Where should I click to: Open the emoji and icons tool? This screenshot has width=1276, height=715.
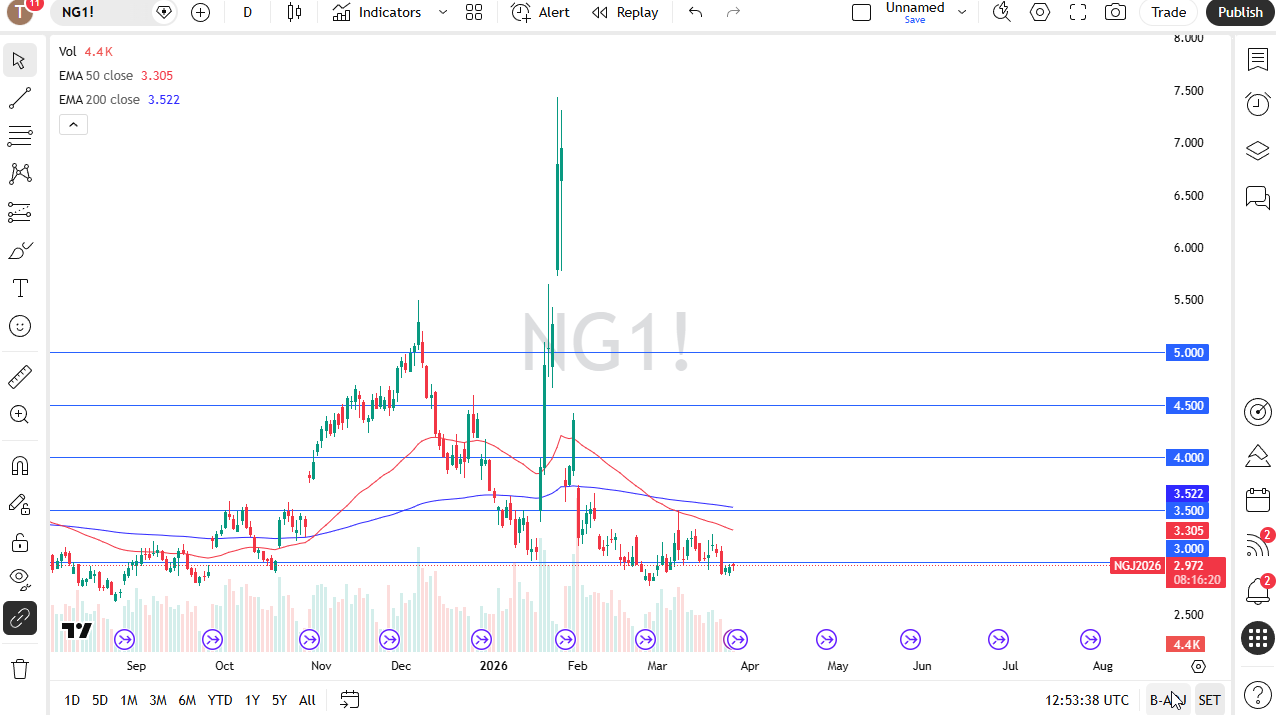click(19, 326)
